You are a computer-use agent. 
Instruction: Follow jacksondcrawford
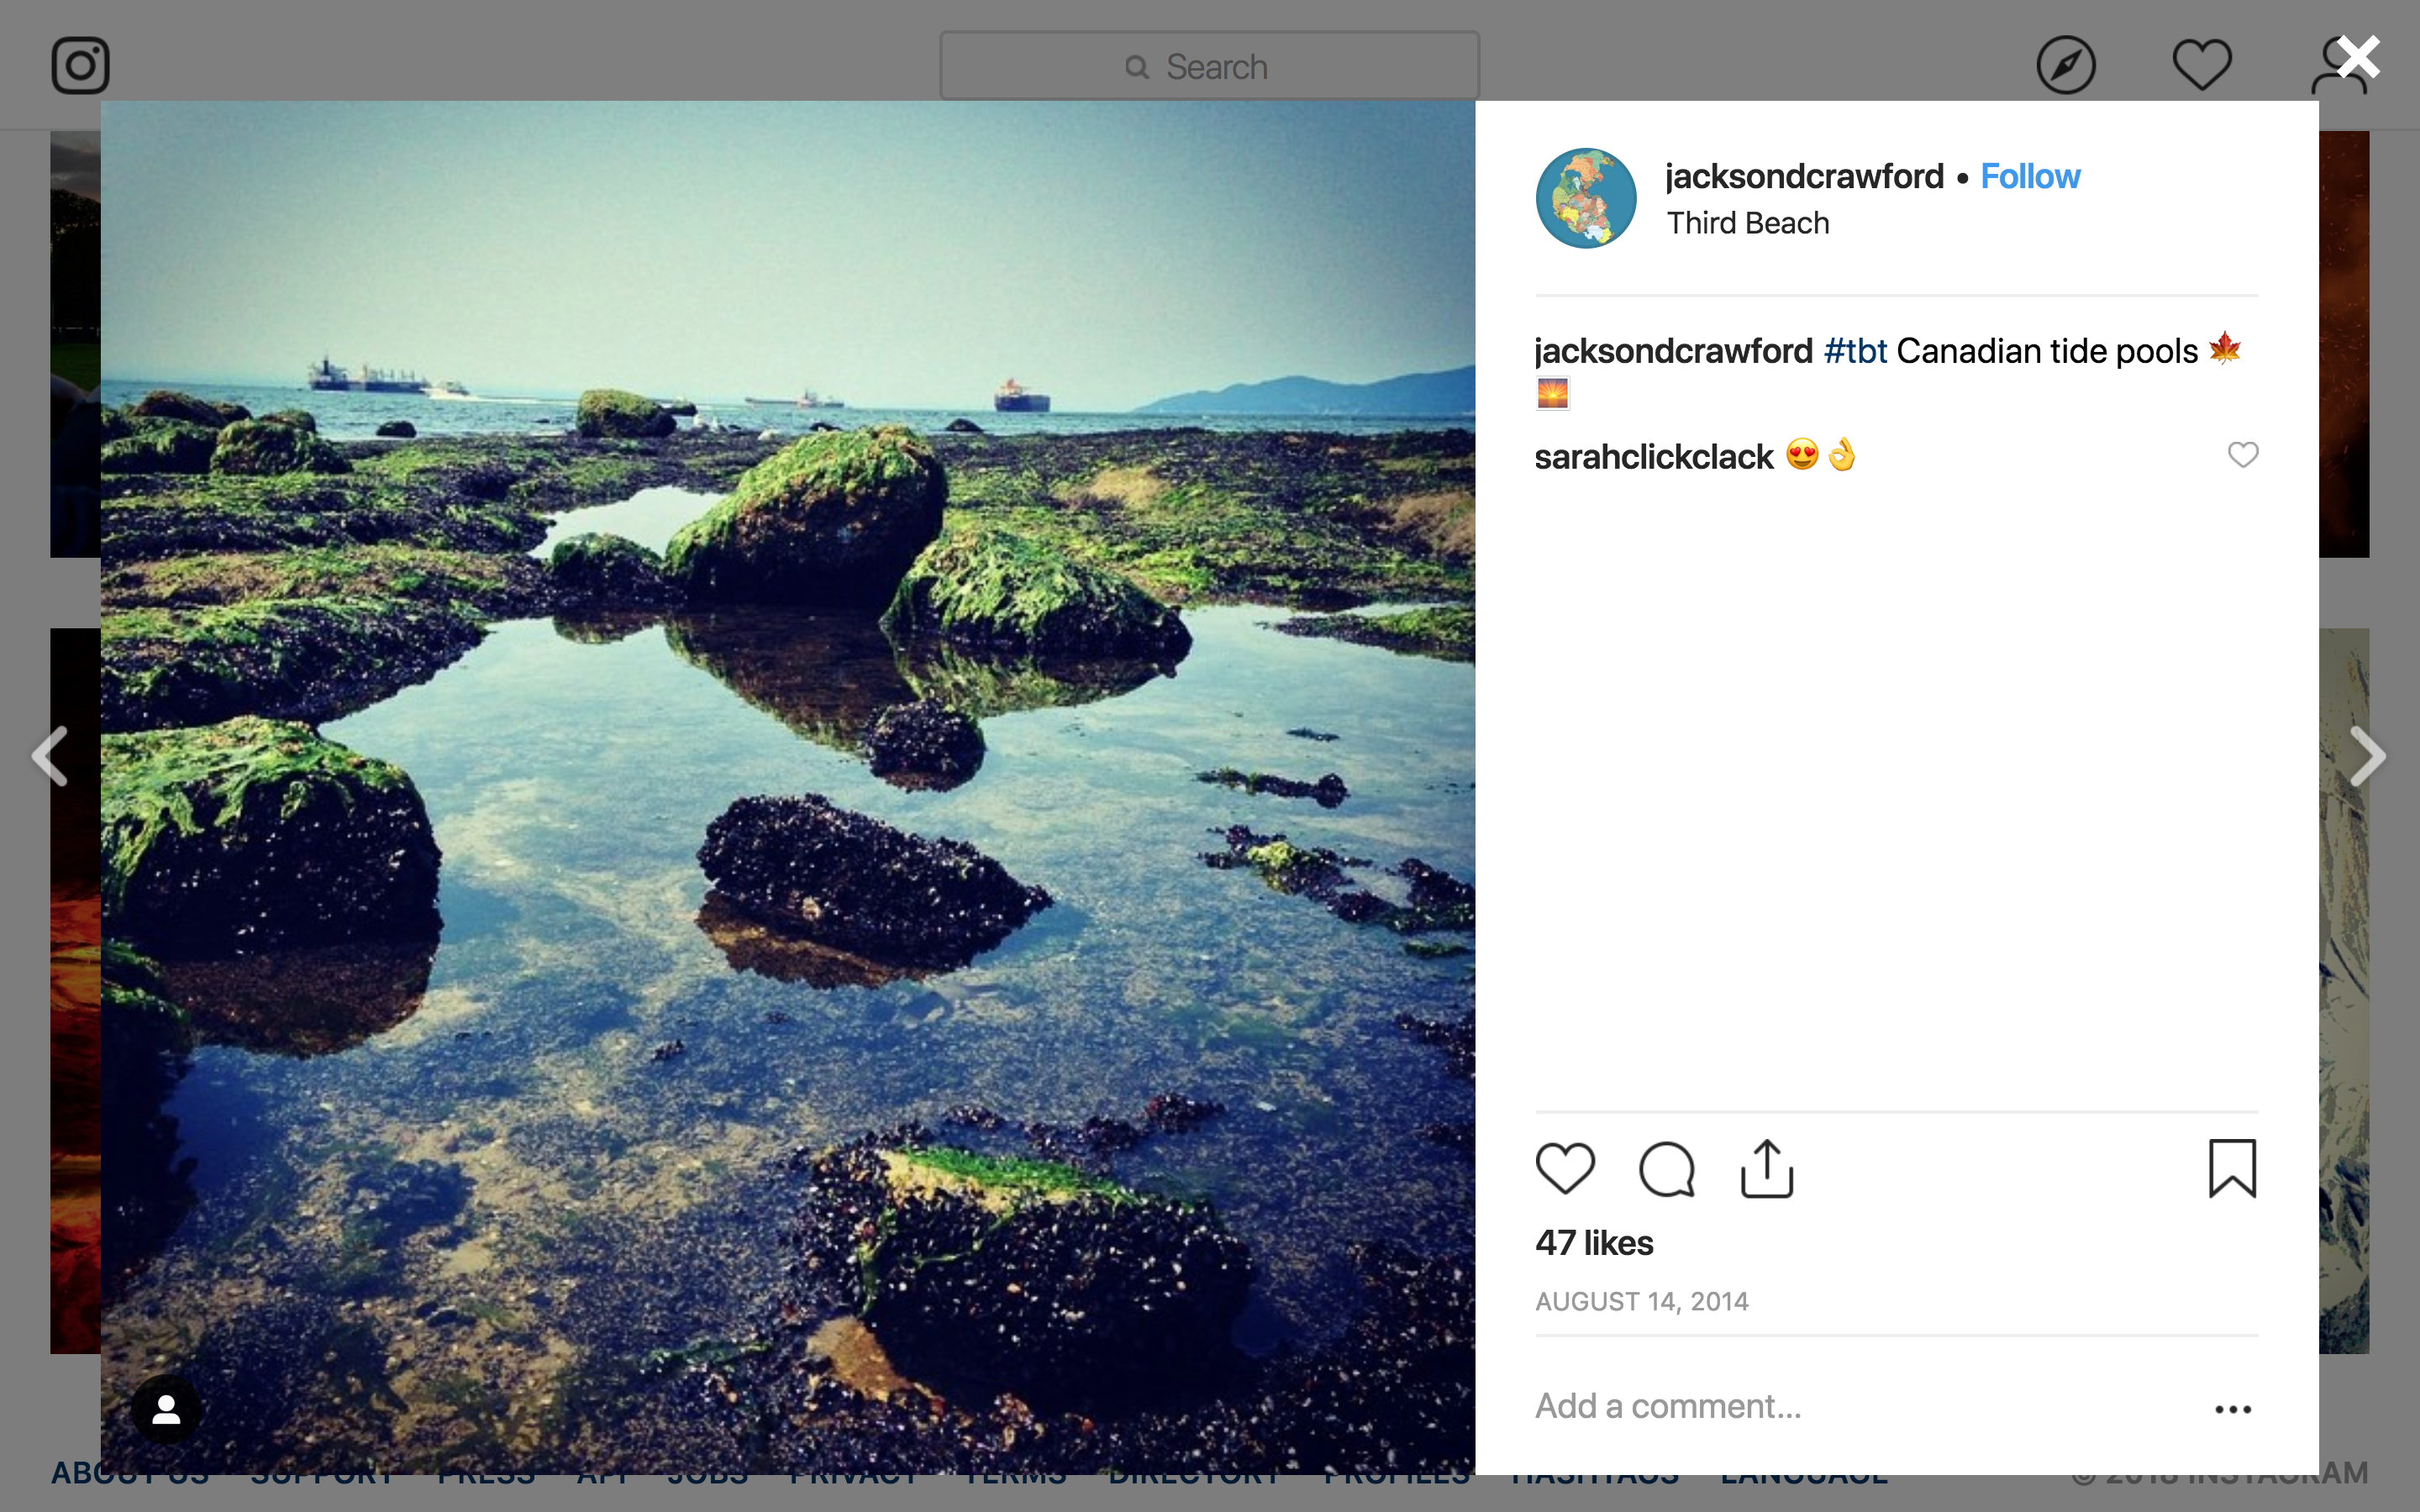tap(2030, 177)
